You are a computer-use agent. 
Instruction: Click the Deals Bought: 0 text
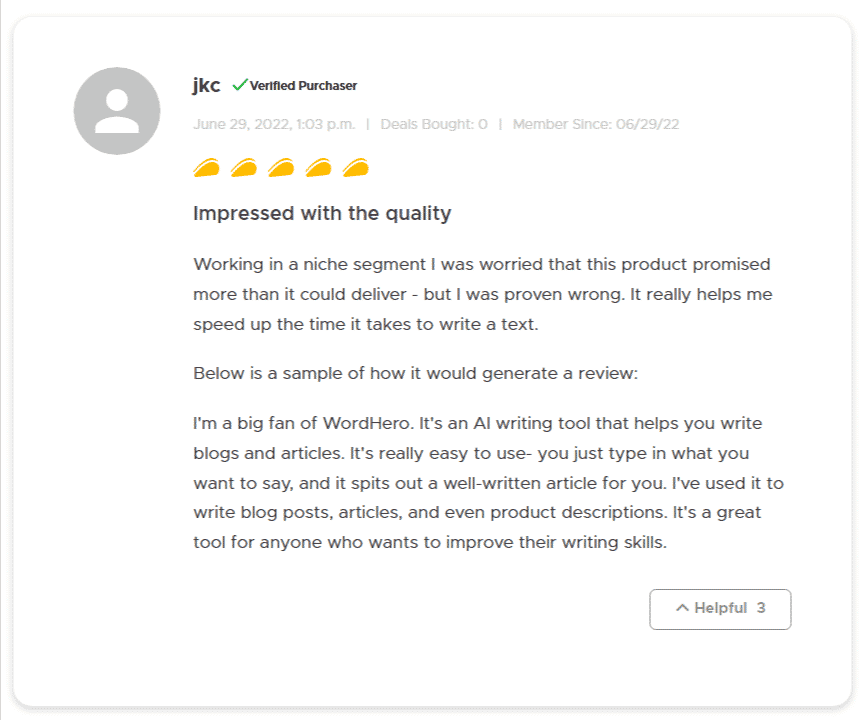pos(434,124)
